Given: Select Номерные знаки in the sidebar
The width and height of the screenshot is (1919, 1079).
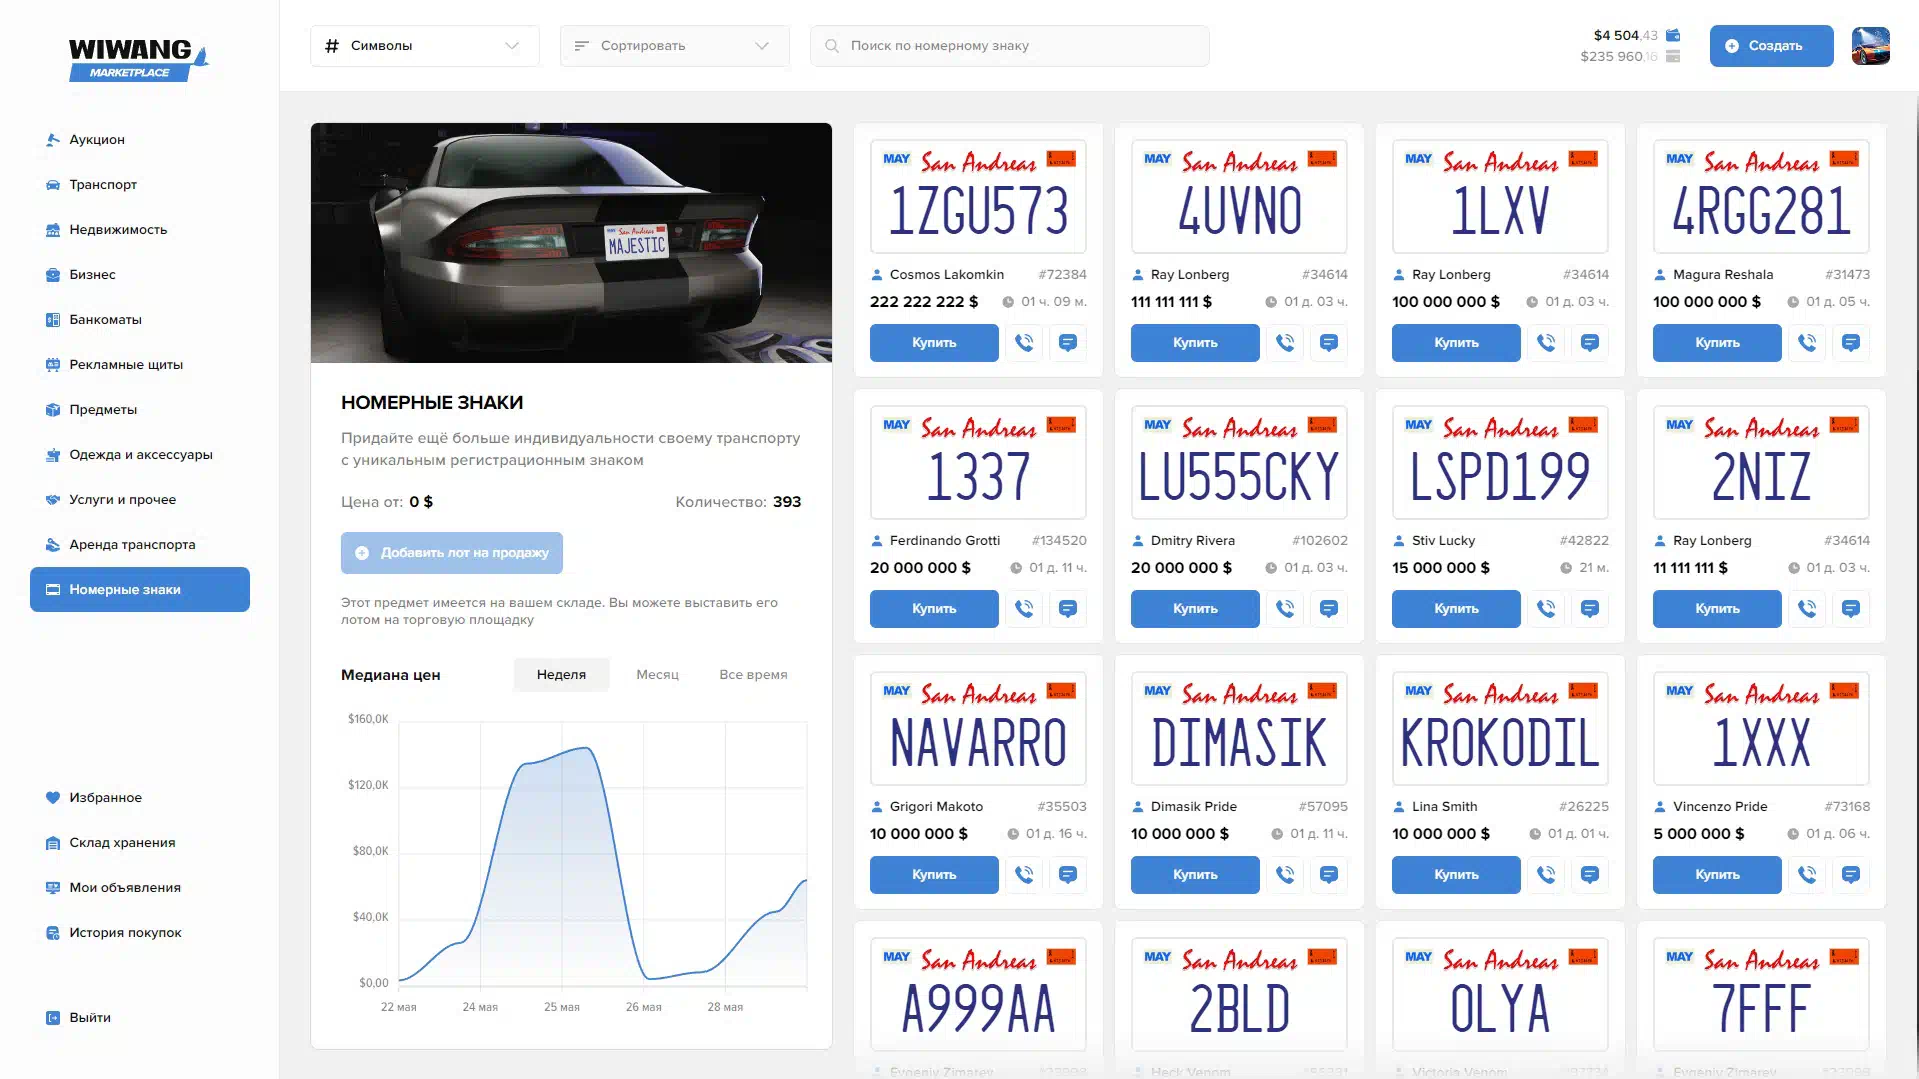Looking at the screenshot, I should (x=140, y=590).
